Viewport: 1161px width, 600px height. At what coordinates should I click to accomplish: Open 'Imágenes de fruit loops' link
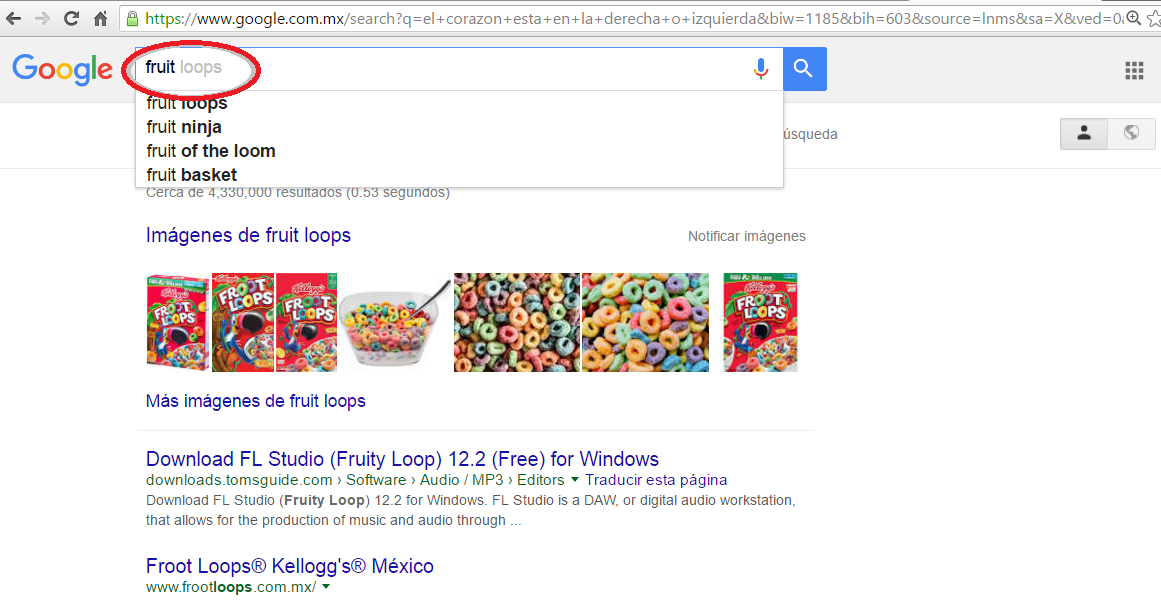coord(248,236)
